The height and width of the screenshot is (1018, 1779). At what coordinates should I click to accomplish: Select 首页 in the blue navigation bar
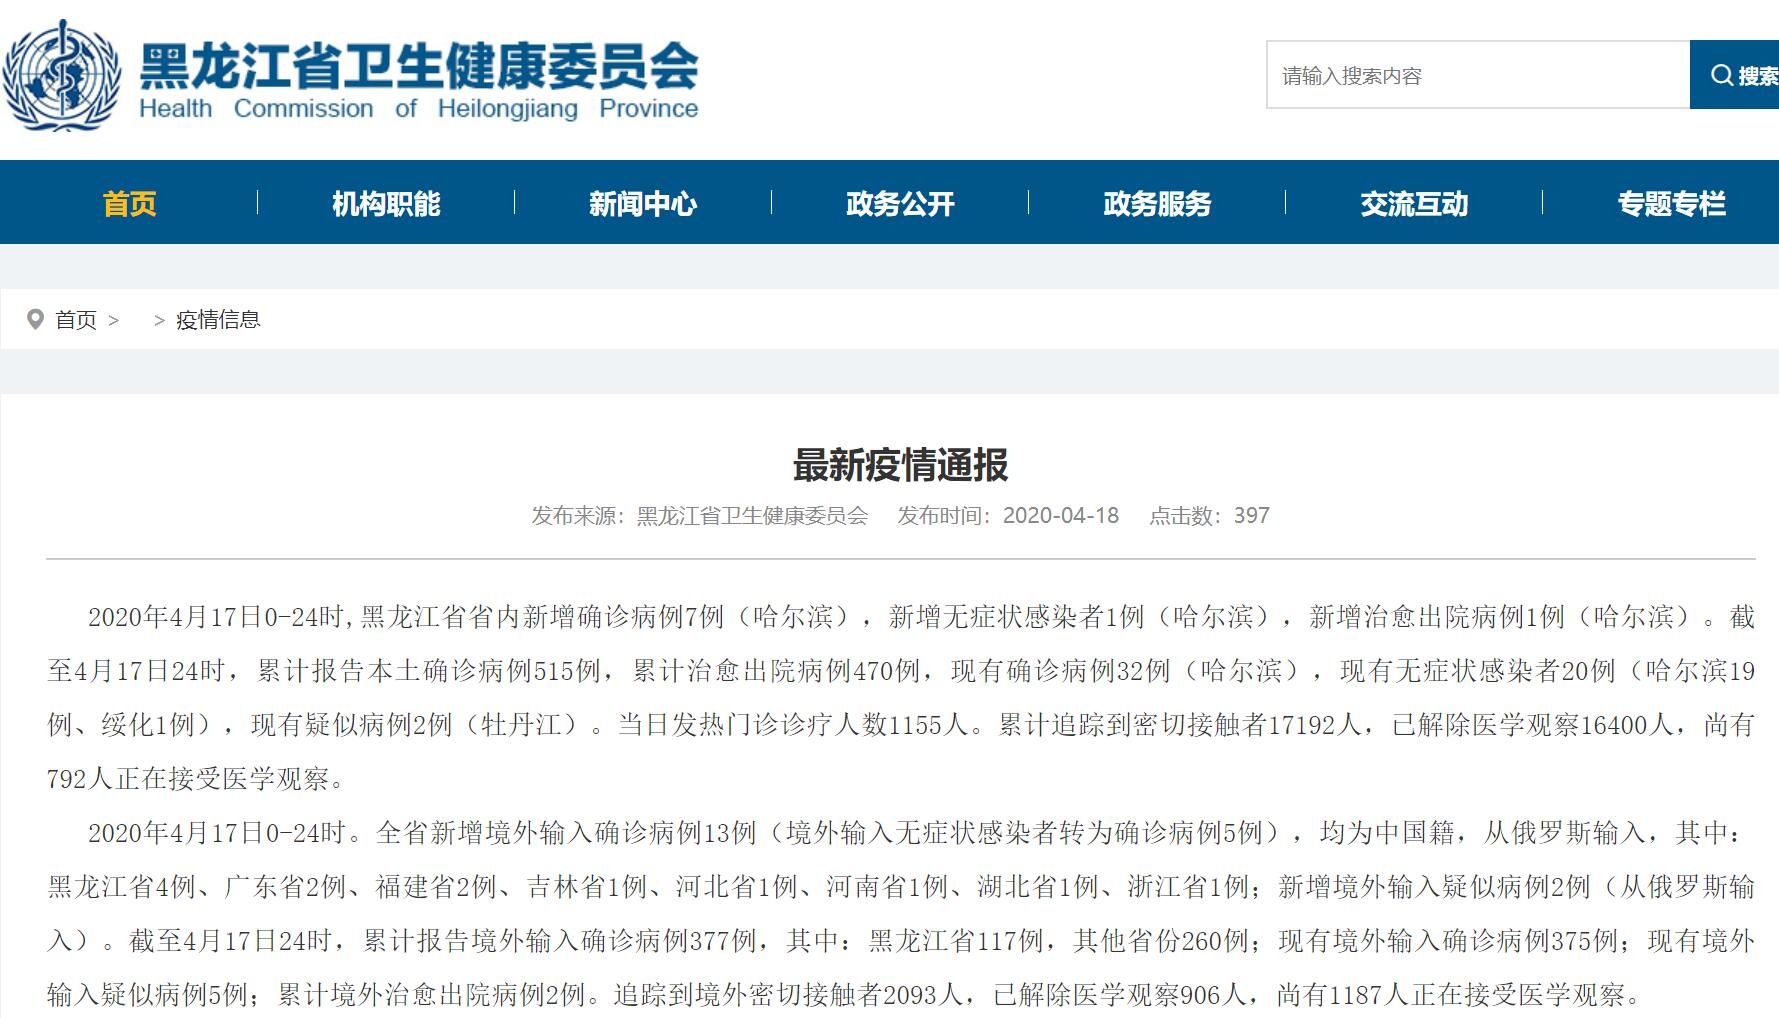(130, 204)
